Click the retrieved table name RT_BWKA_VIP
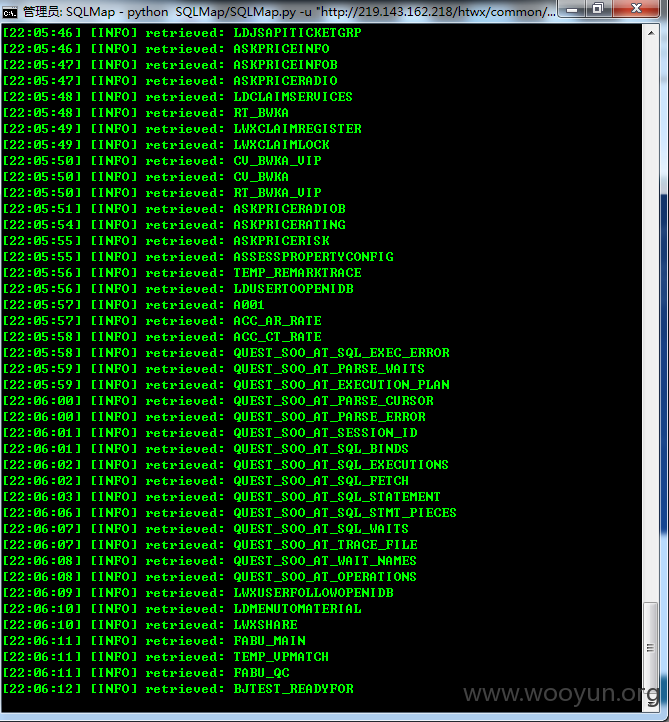The width and height of the screenshot is (669, 722). 277,192
